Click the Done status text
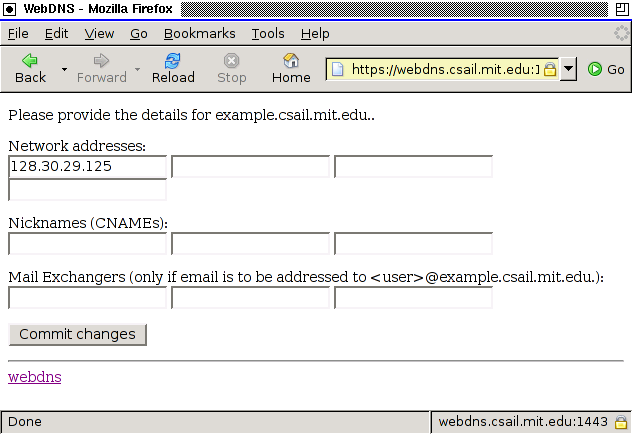 [25, 422]
